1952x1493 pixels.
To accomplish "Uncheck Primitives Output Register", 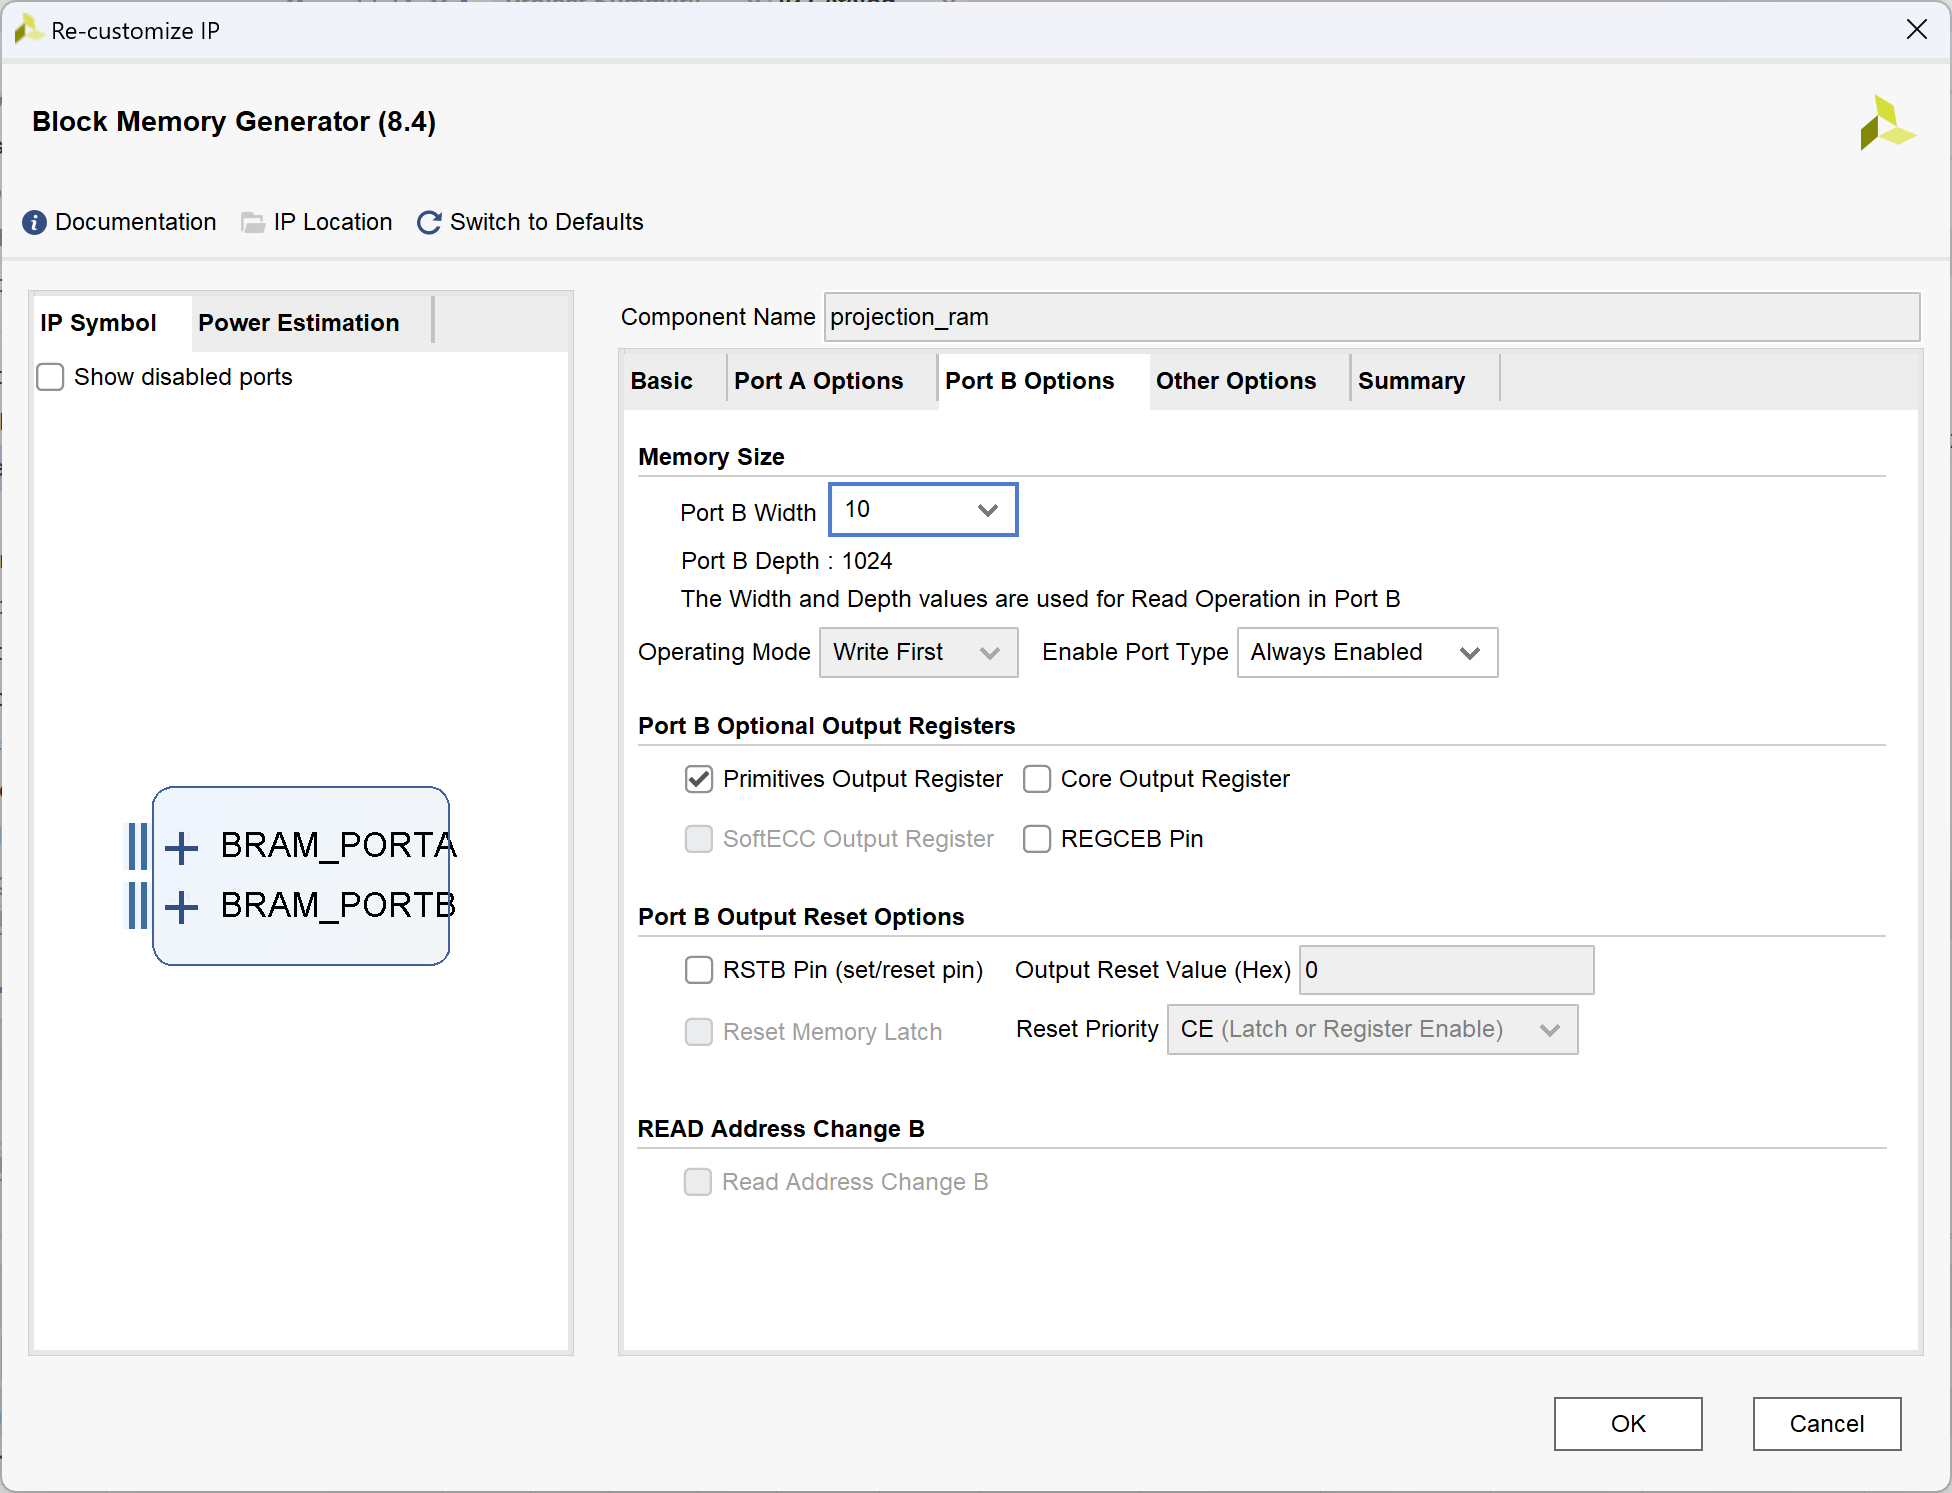I will (x=699, y=779).
